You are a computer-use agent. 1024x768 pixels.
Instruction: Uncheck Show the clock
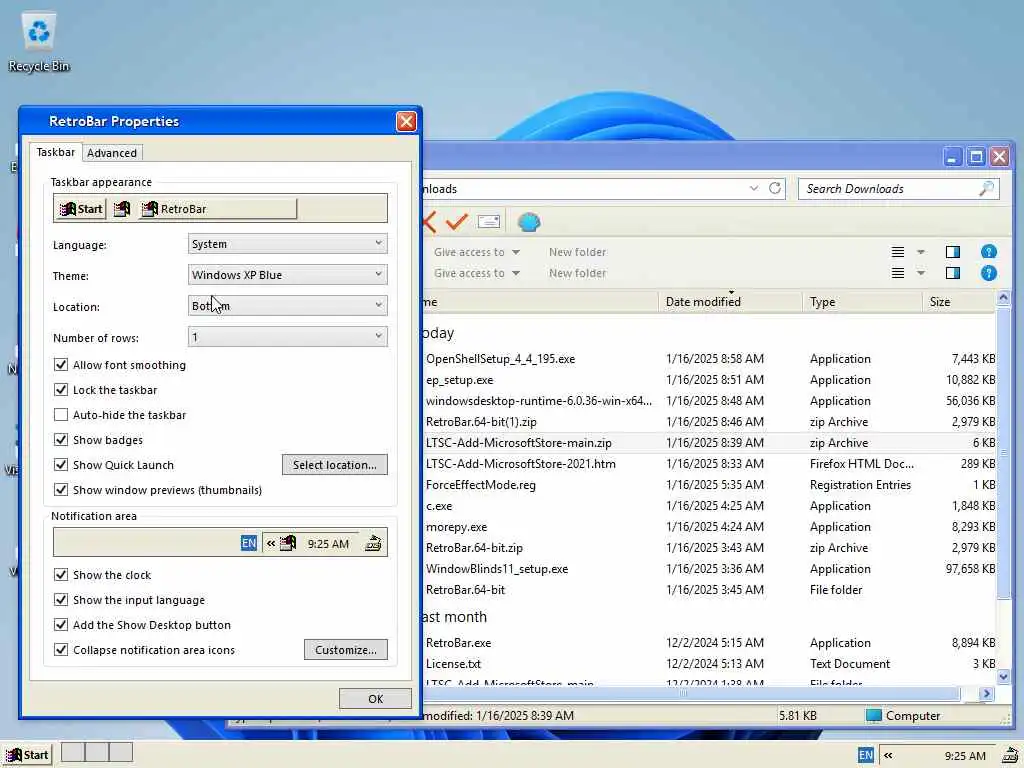tap(61, 575)
